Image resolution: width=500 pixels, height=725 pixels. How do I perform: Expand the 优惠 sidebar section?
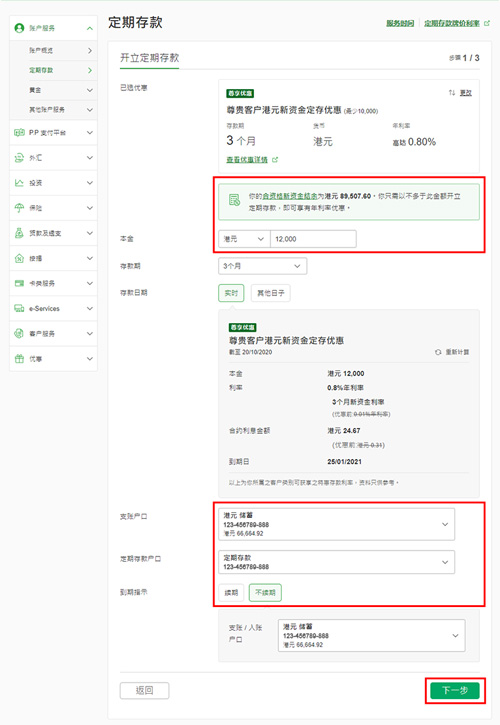click(x=90, y=358)
